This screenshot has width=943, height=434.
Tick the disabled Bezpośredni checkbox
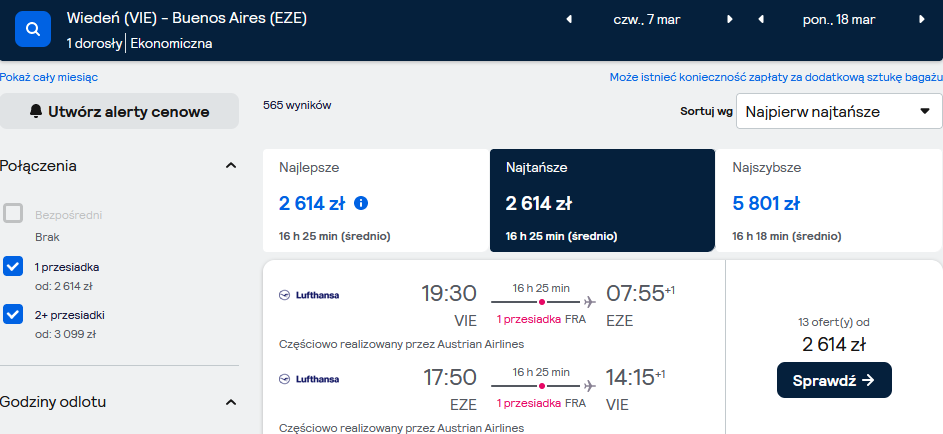click(13, 213)
